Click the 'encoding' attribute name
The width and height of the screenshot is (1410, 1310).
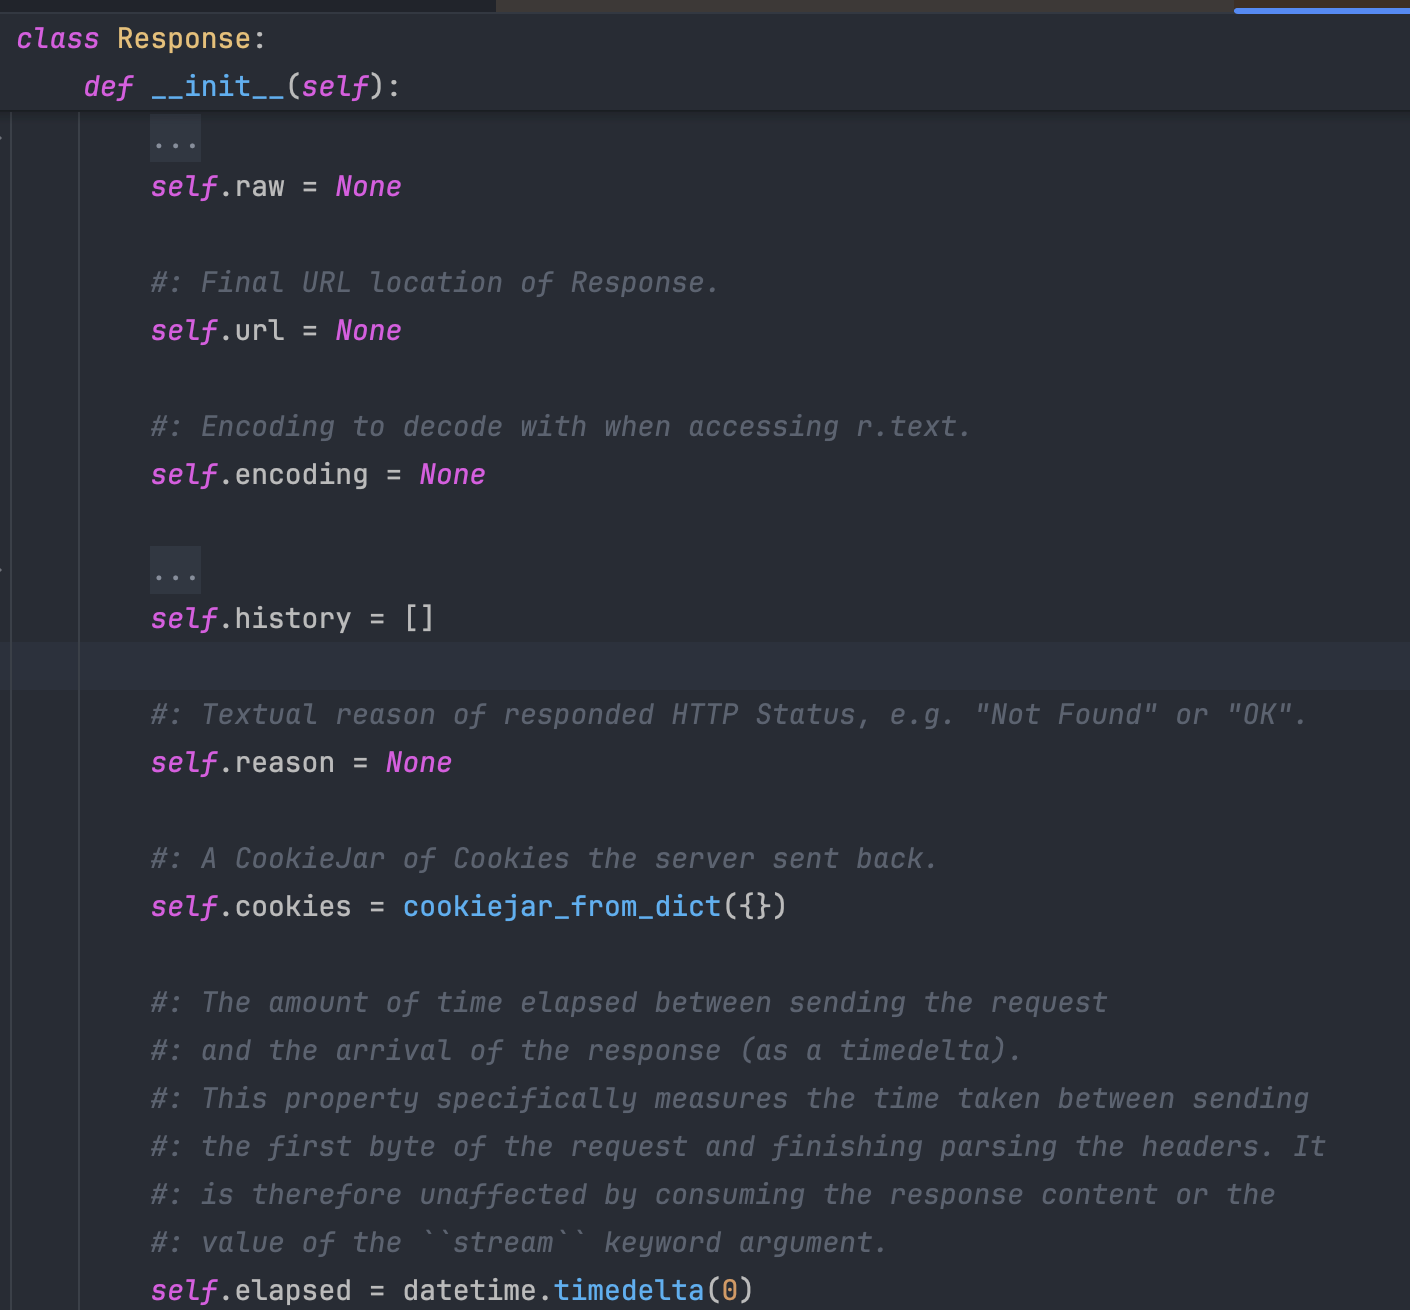tap(301, 475)
